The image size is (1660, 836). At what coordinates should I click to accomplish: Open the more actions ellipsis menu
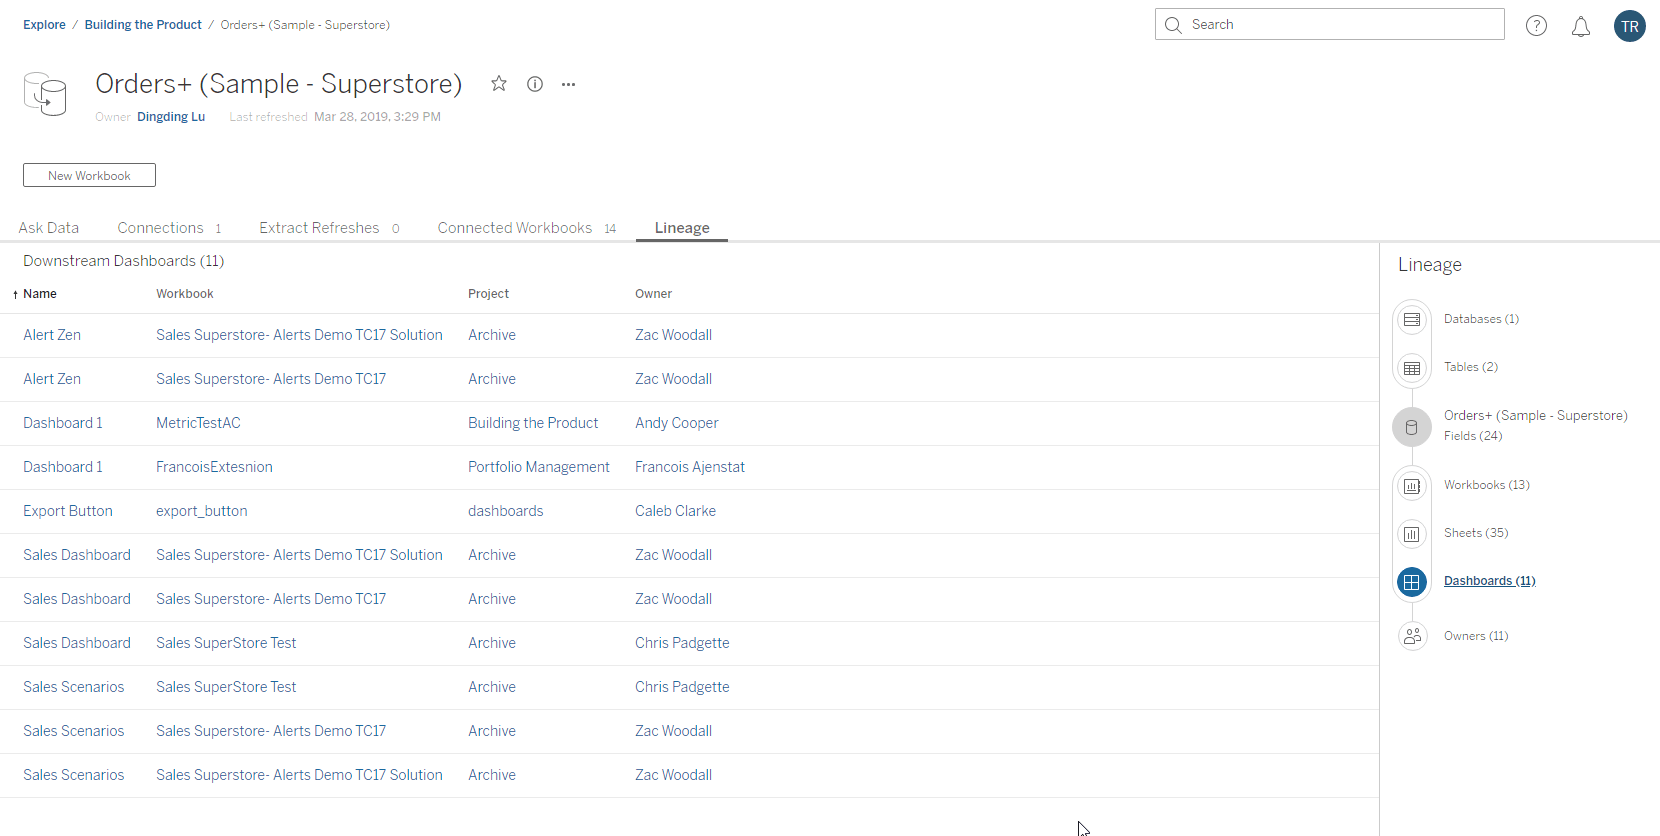click(x=569, y=84)
